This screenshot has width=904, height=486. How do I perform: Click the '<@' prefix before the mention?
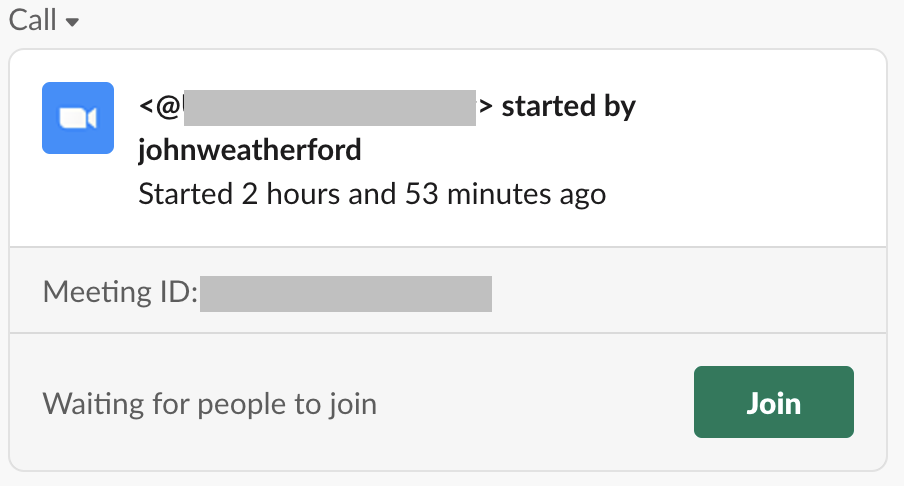click(x=160, y=106)
